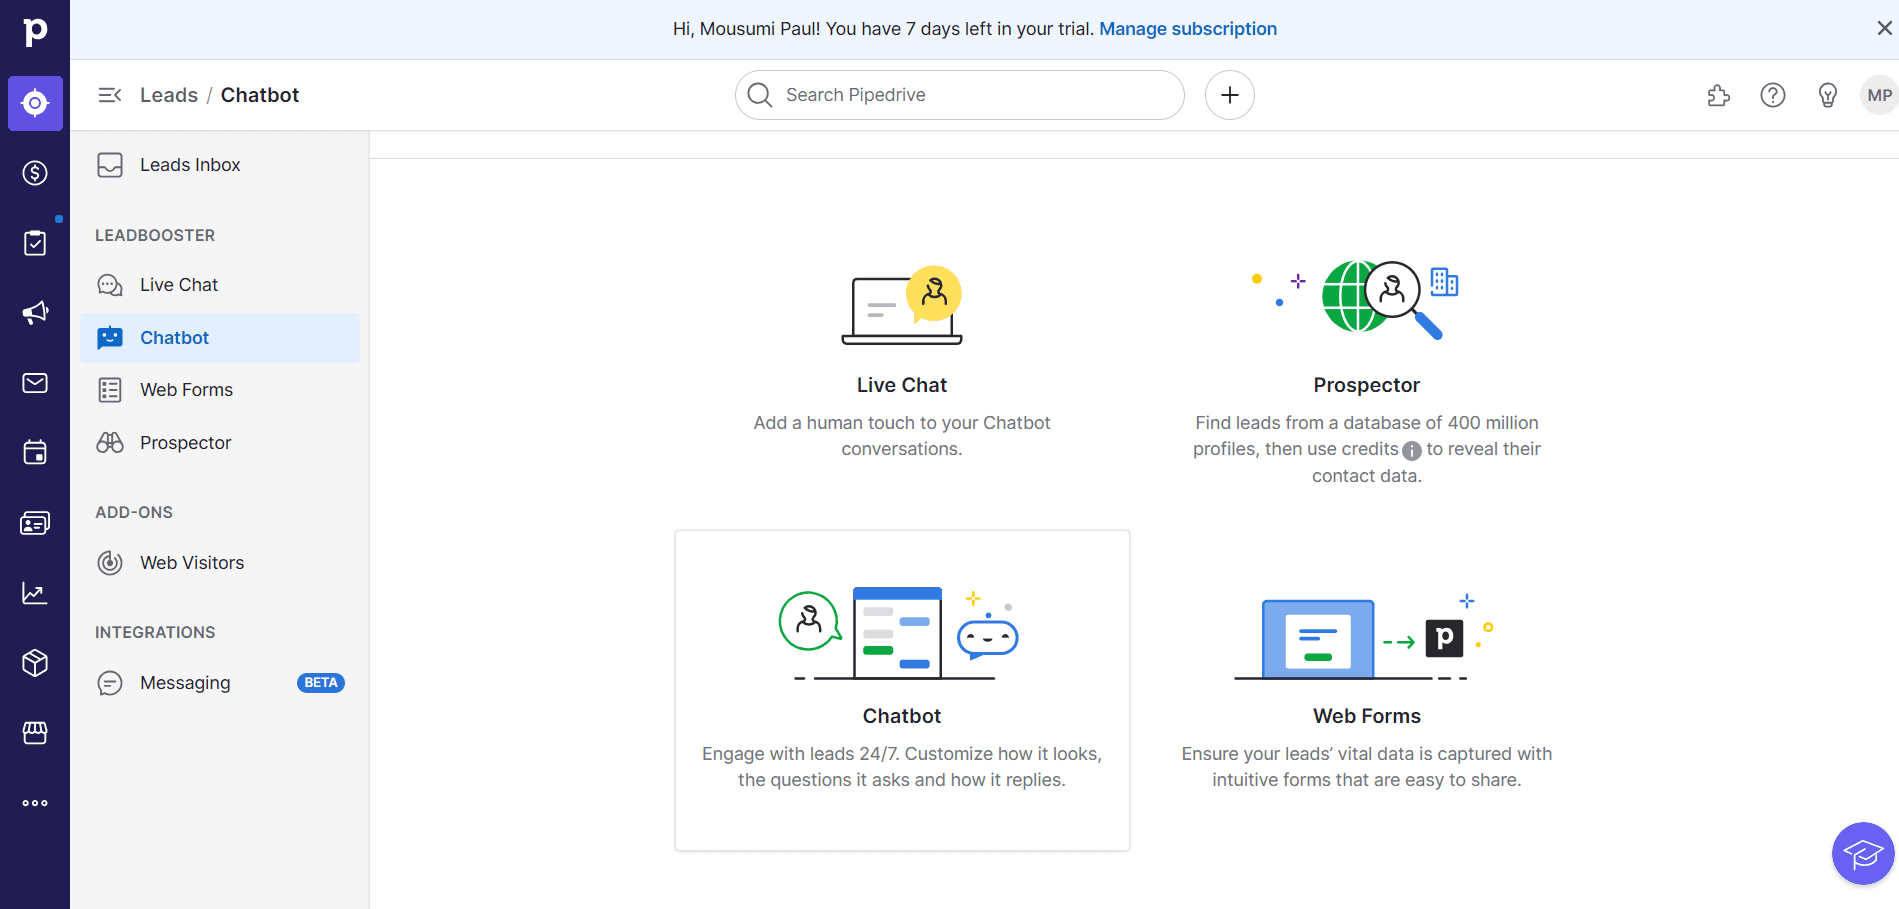Click the Manage subscription link

1187,29
